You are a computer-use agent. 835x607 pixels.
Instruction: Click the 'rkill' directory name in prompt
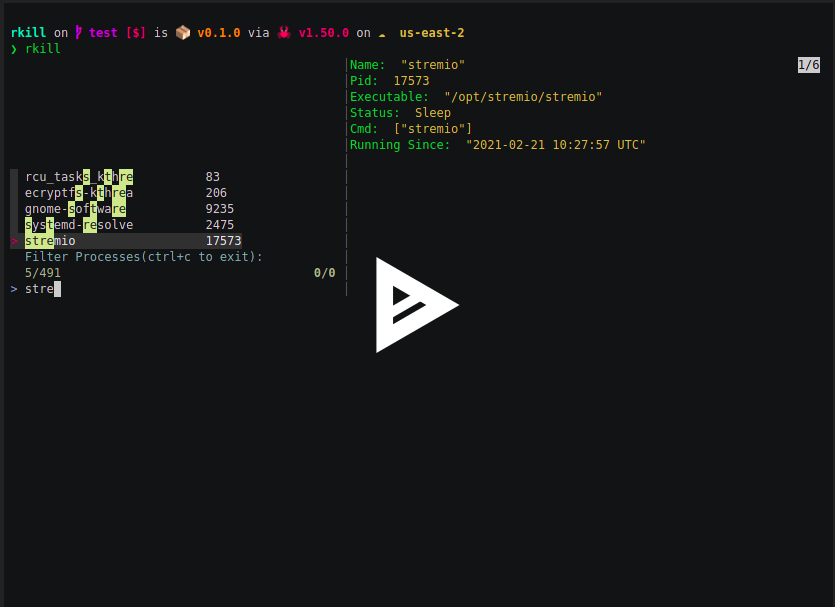point(28,33)
